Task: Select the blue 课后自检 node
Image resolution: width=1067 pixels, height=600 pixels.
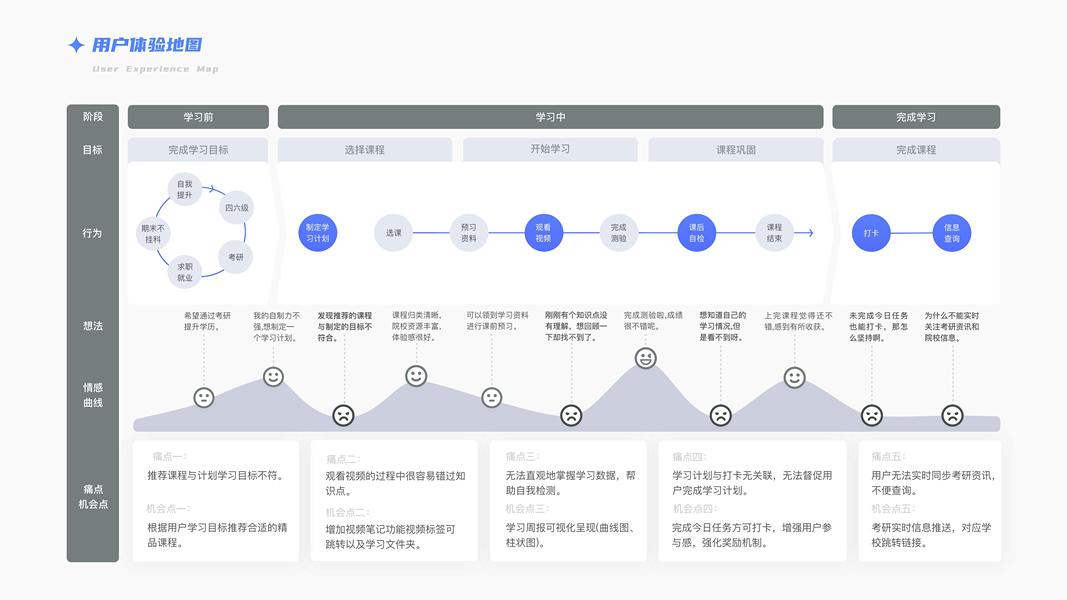Action: (x=697, y=233)
